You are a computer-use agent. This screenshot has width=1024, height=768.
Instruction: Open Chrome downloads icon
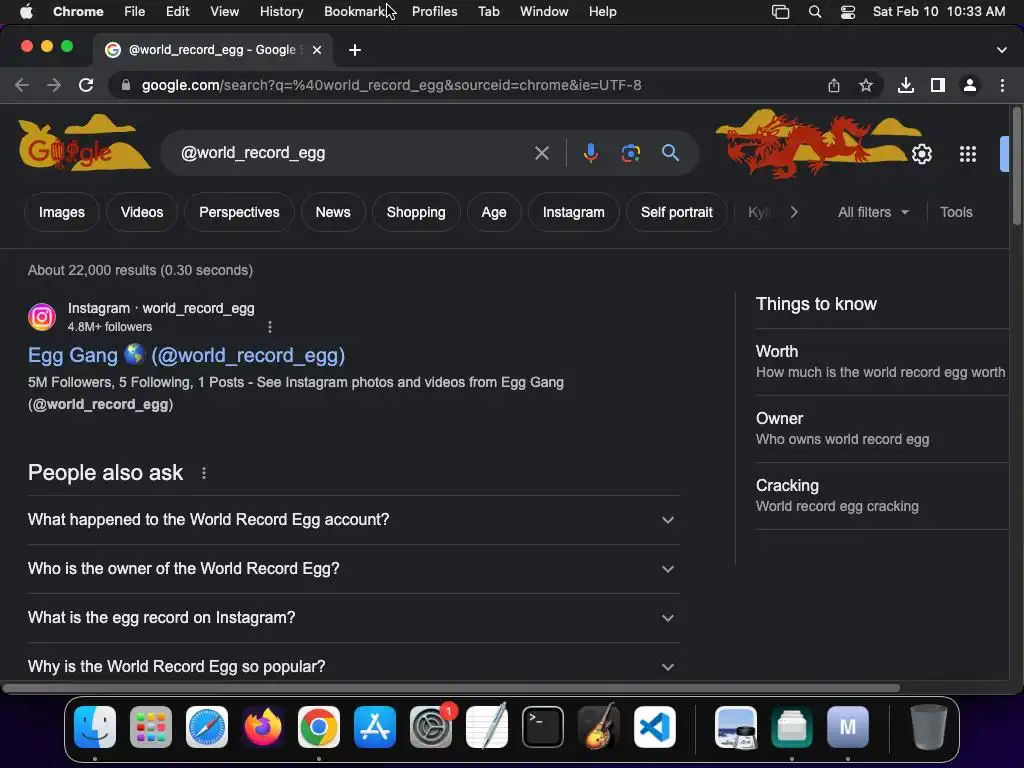click(906, 85)
